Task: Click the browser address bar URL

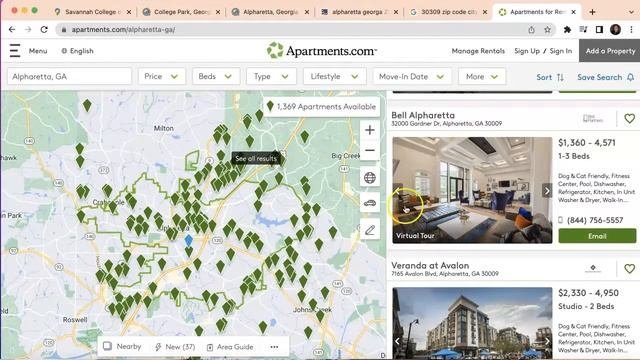Action: (123, 29)
